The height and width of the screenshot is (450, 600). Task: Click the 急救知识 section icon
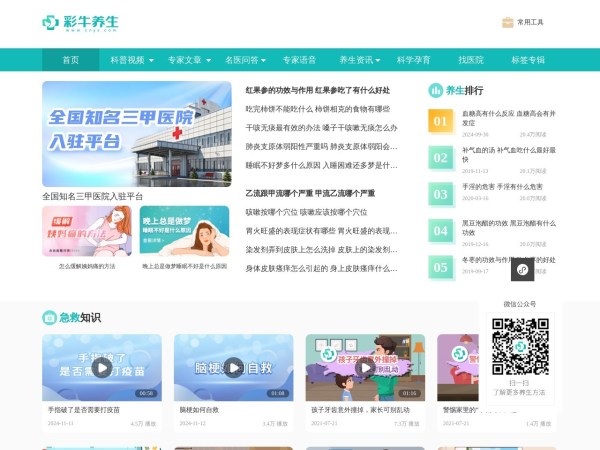(x=49, y=317)
